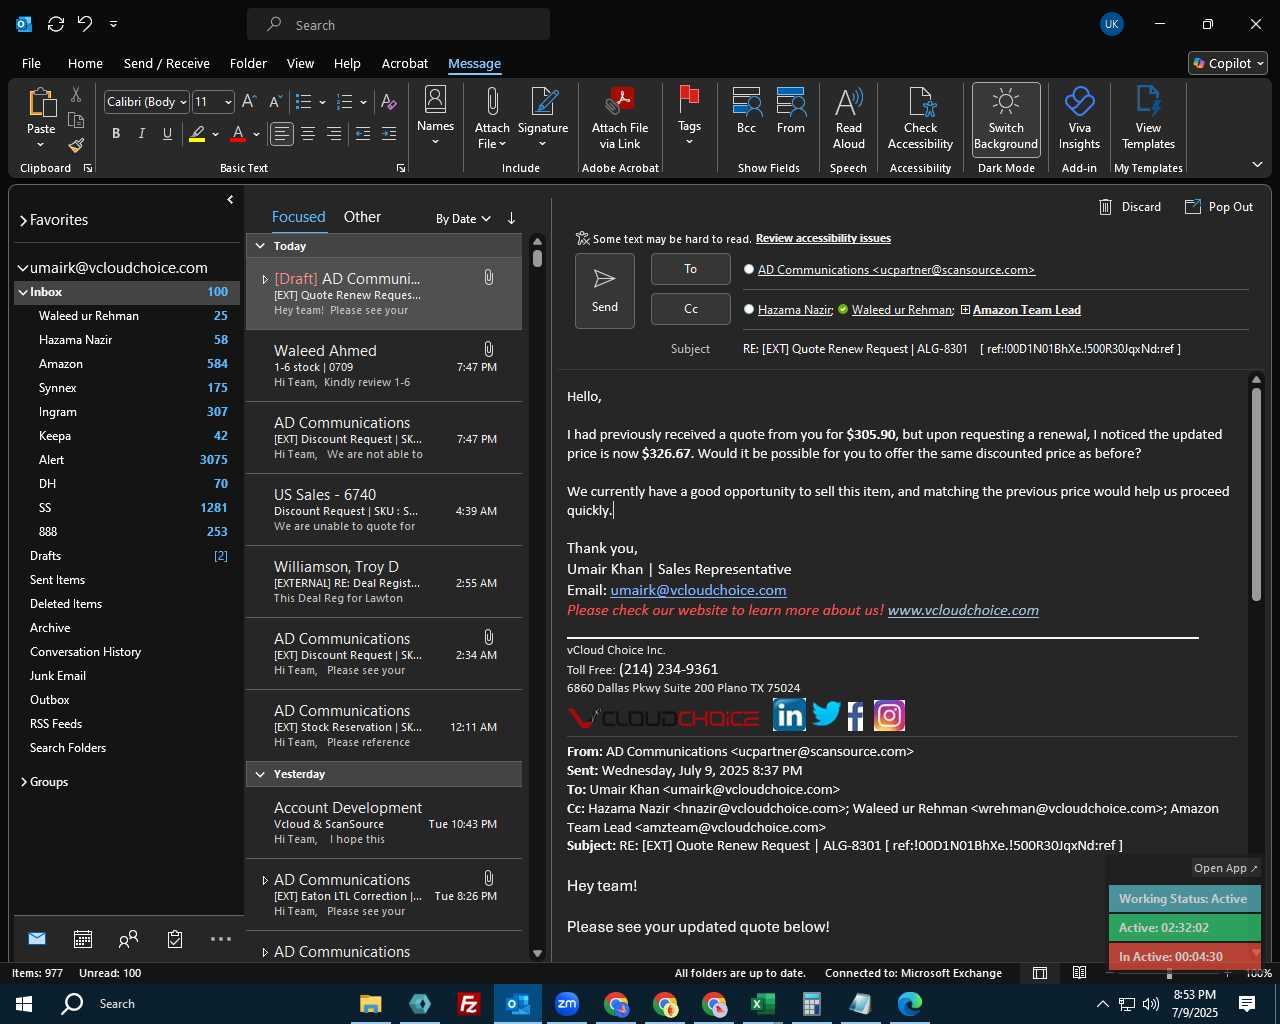
Task: Reverse sort order with the down arrow
Action: pos(511,218)
